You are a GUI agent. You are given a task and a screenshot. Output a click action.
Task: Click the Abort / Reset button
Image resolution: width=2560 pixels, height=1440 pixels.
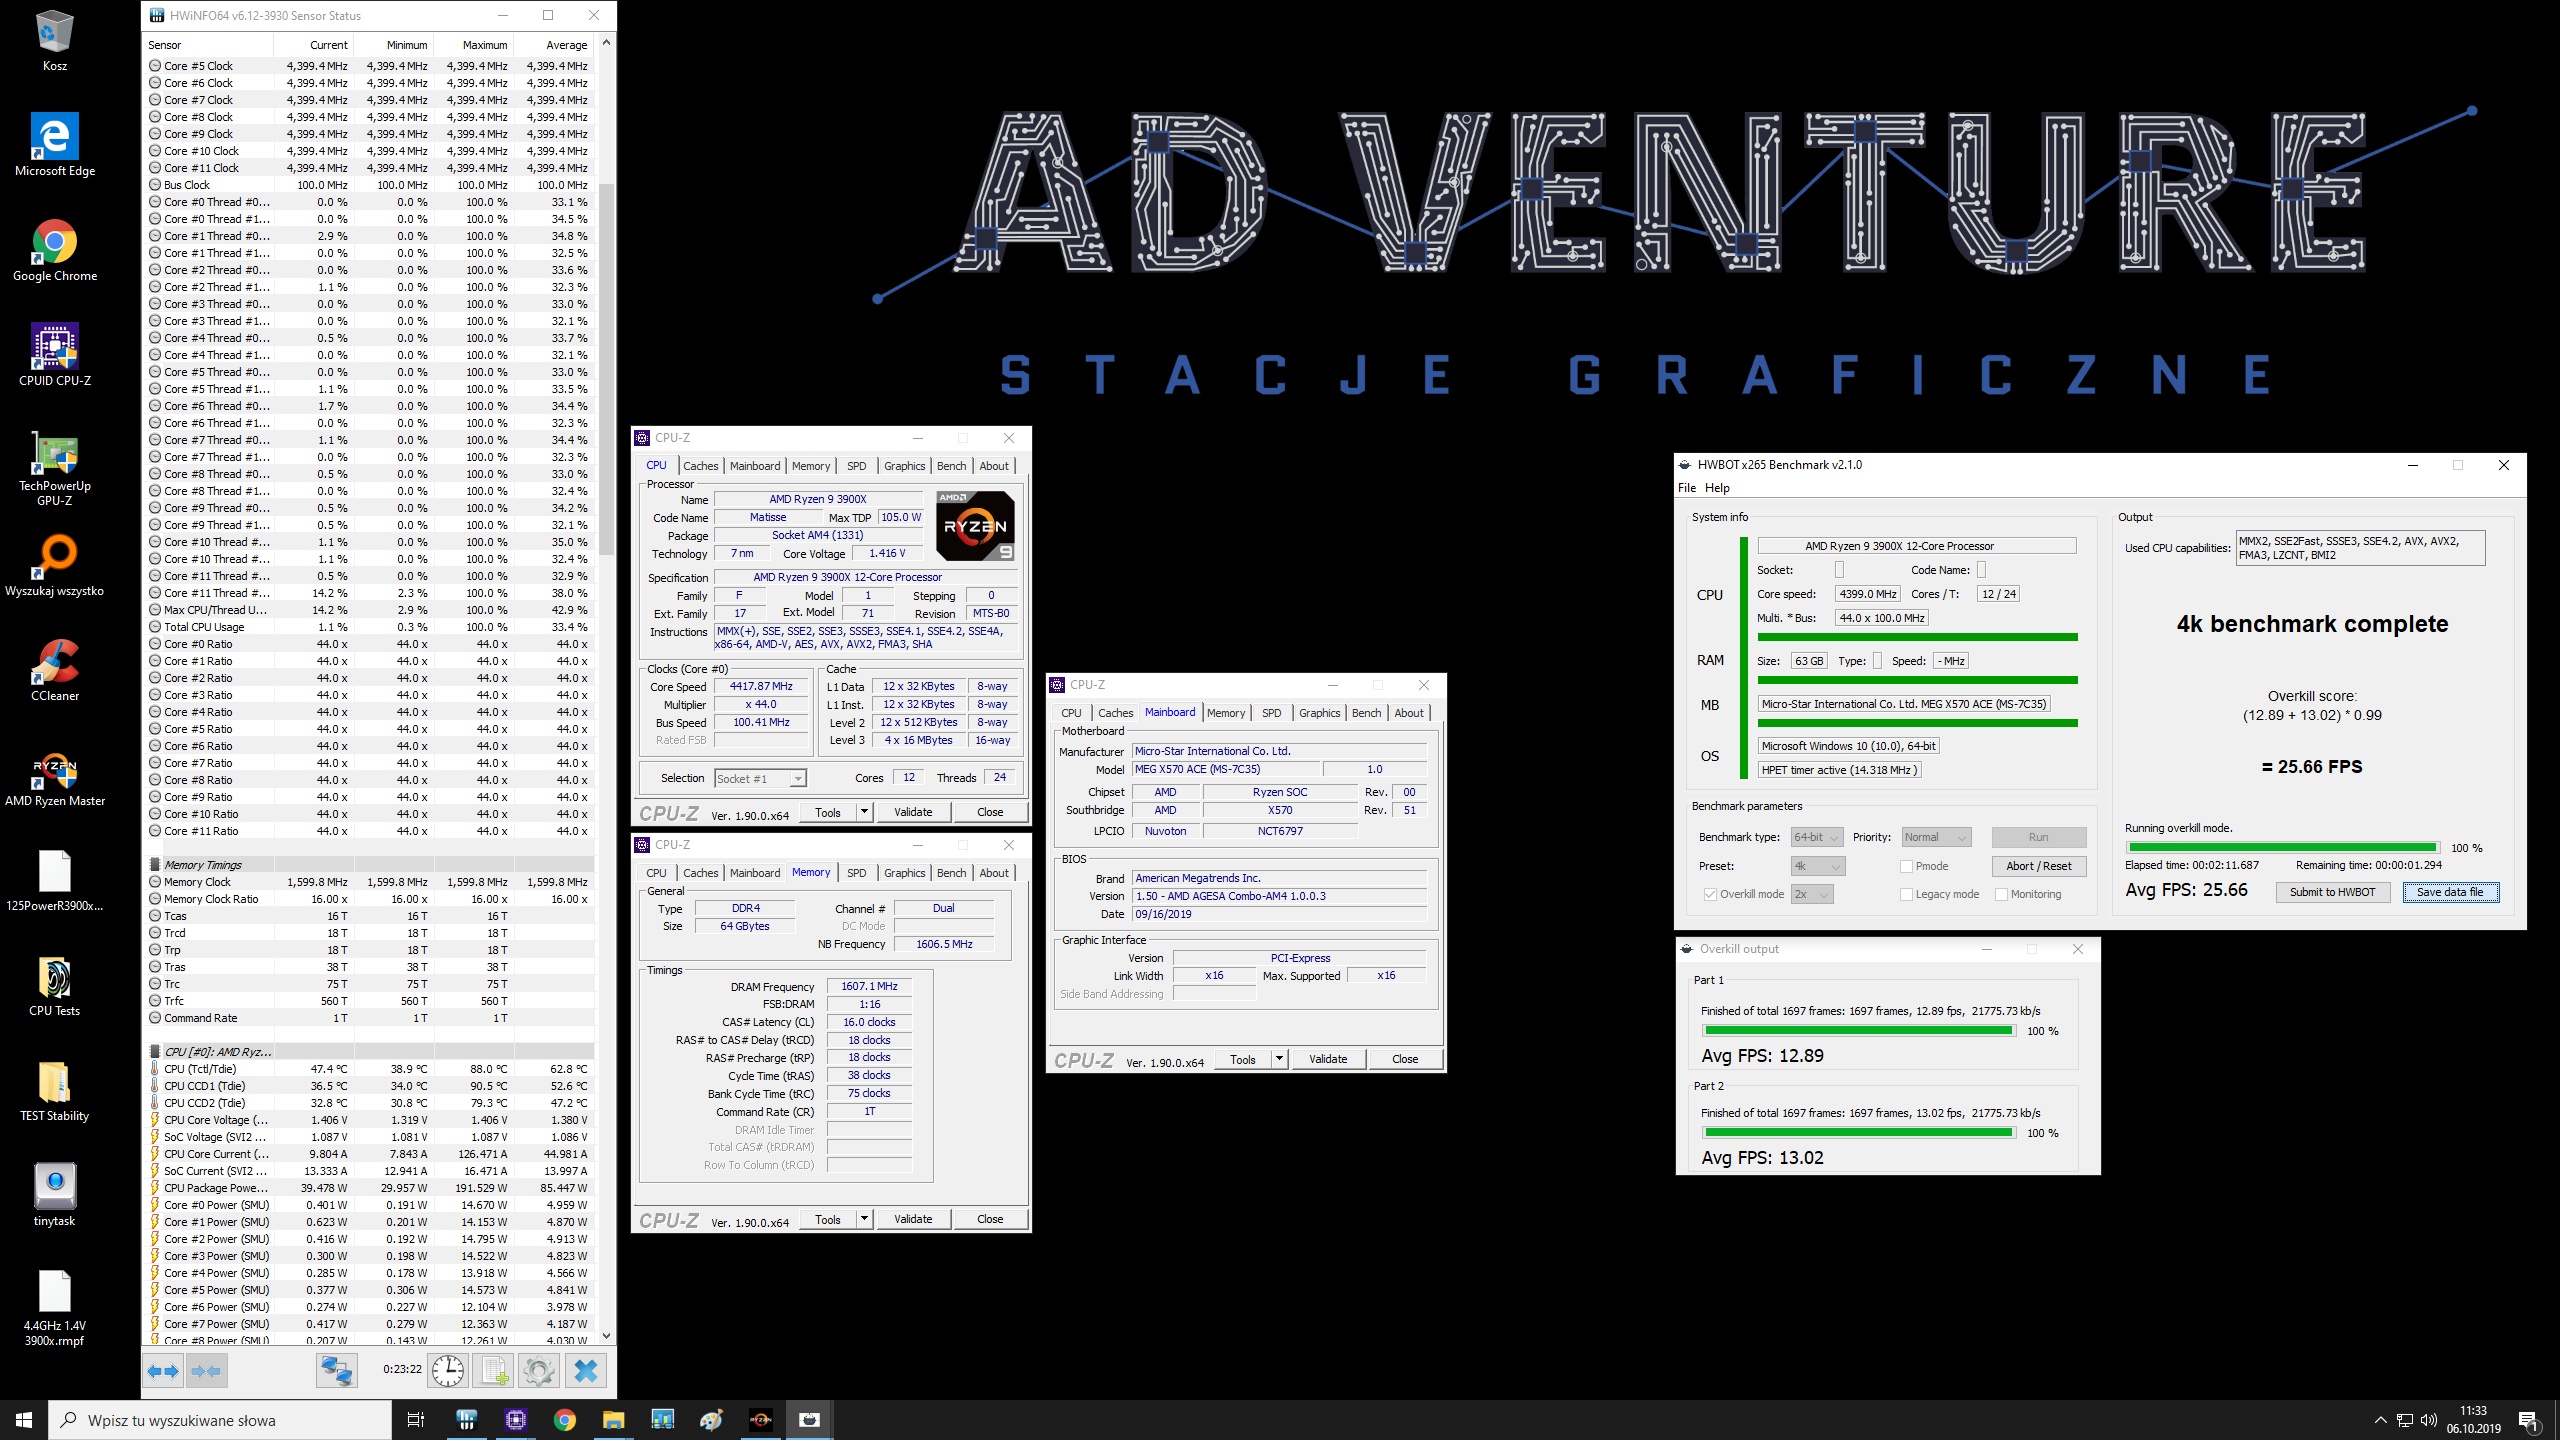coord(2039,866)
